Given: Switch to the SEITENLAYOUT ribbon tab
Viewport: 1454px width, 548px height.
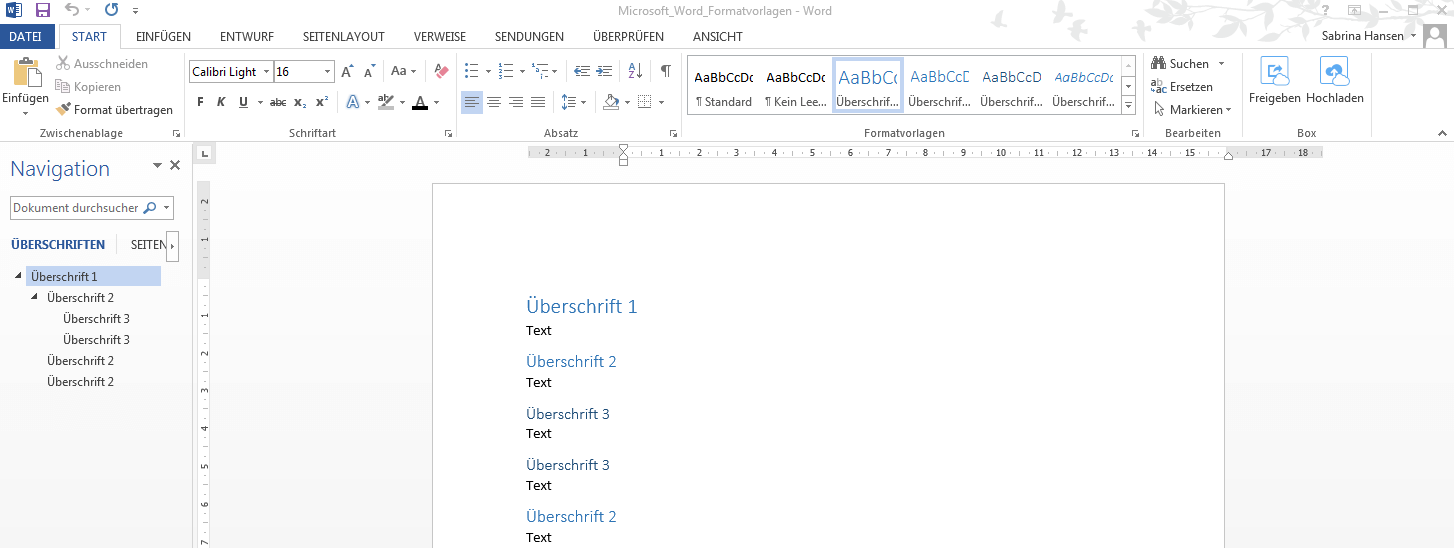Looking at the screenshot, I should pos(344,36).
